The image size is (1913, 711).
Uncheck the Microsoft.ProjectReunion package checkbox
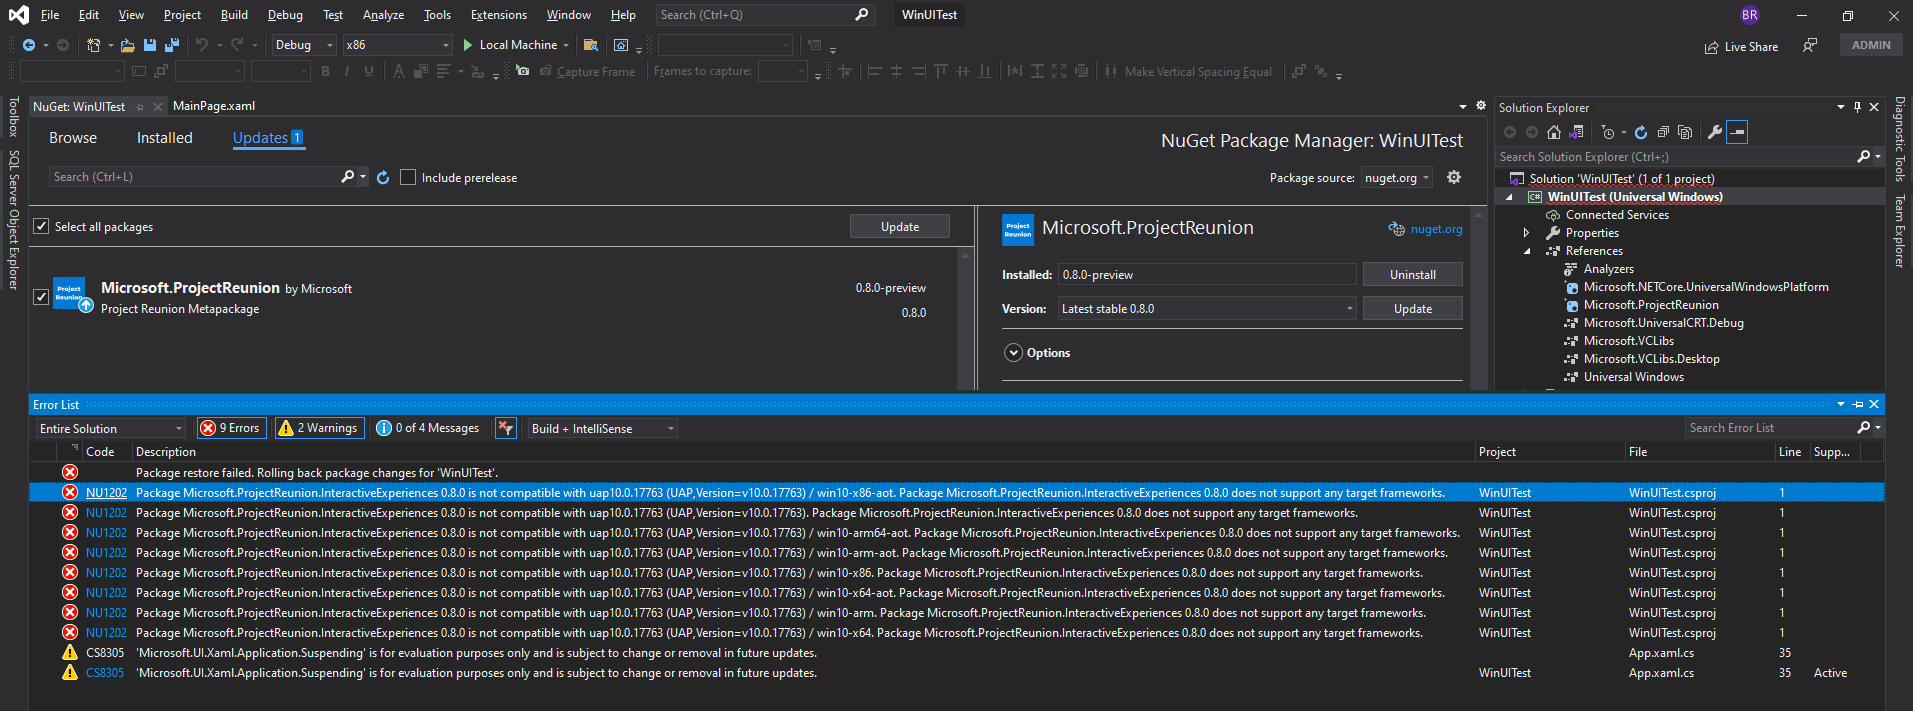coord(41,297)
